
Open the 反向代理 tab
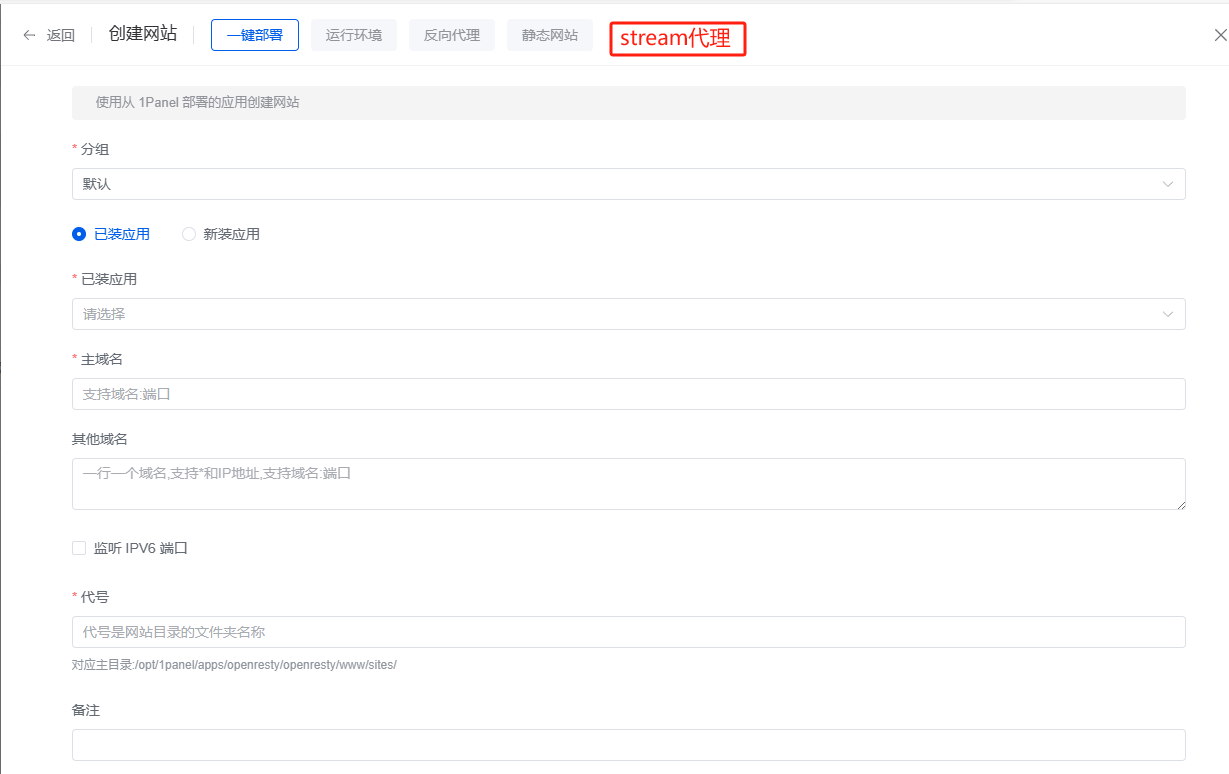pyautogui.click(x=452, y=35)
